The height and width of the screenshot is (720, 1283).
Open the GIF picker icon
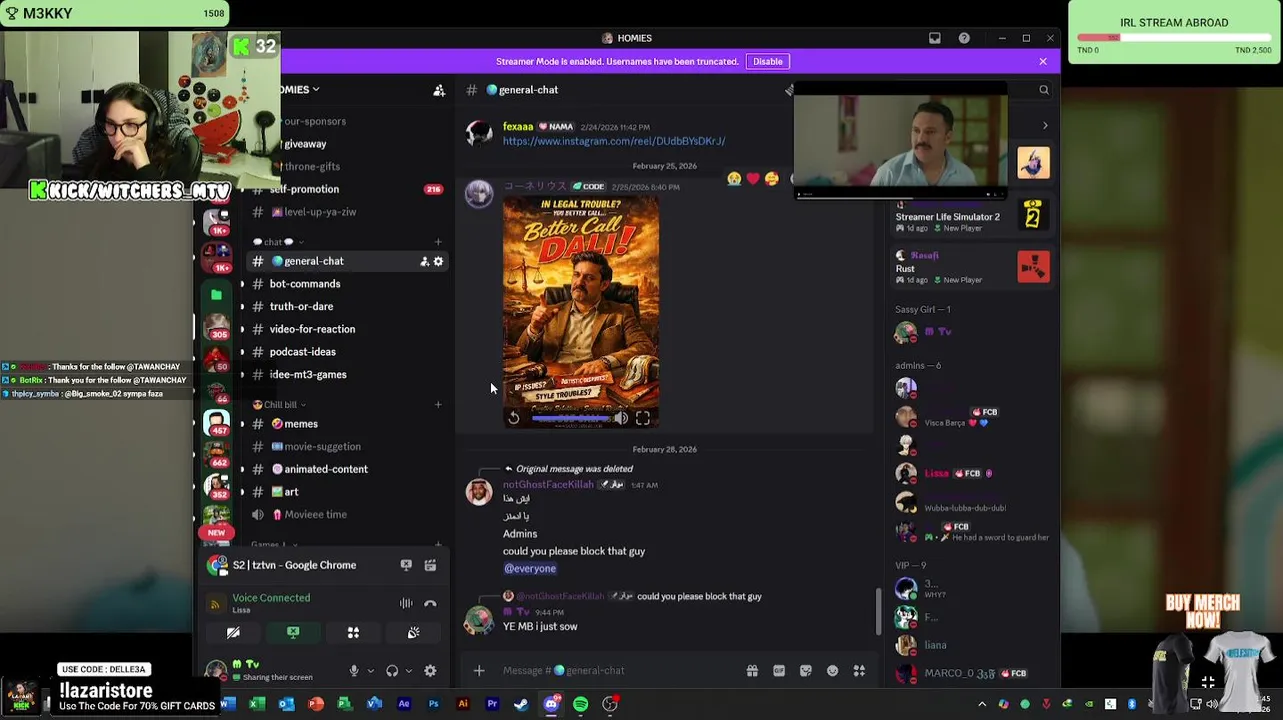coord(779,670)
